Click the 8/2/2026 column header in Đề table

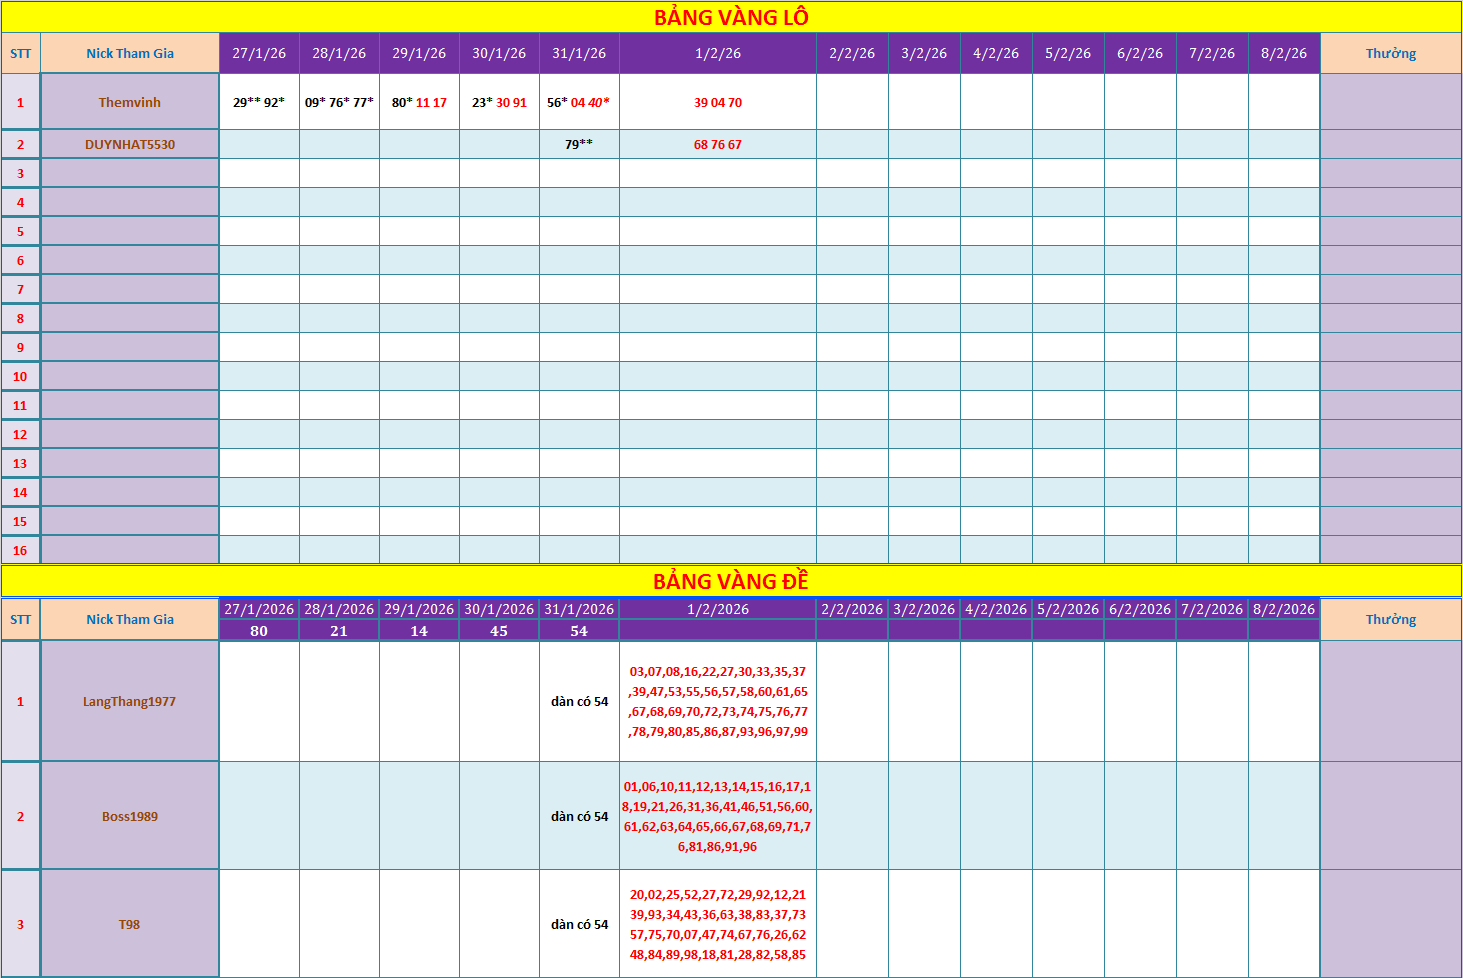pyautogui.click(x=1284, y=609)
